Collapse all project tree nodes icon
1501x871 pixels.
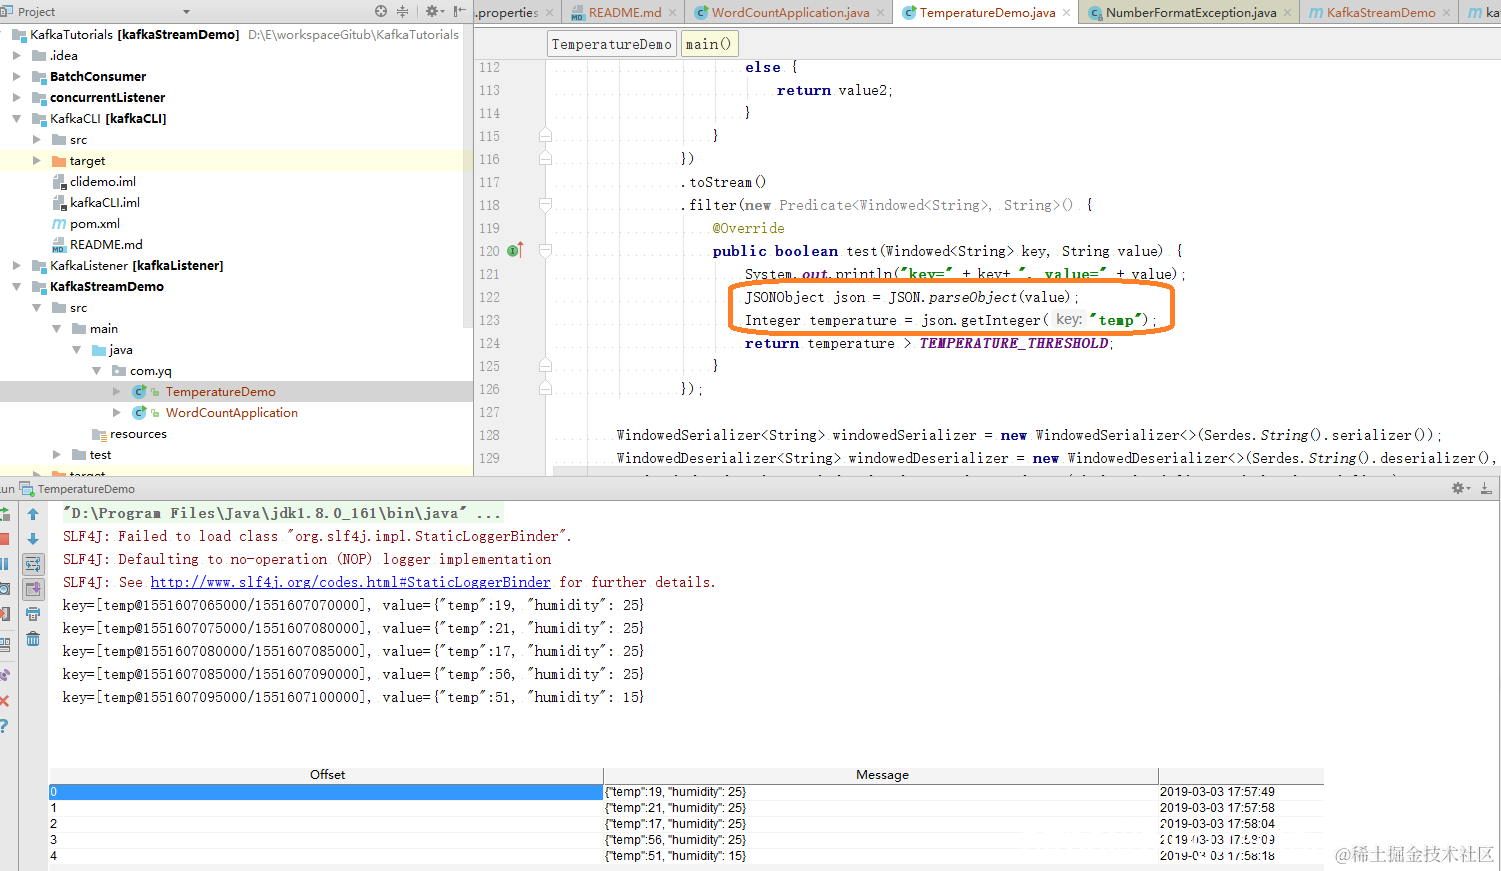[403, 11]
